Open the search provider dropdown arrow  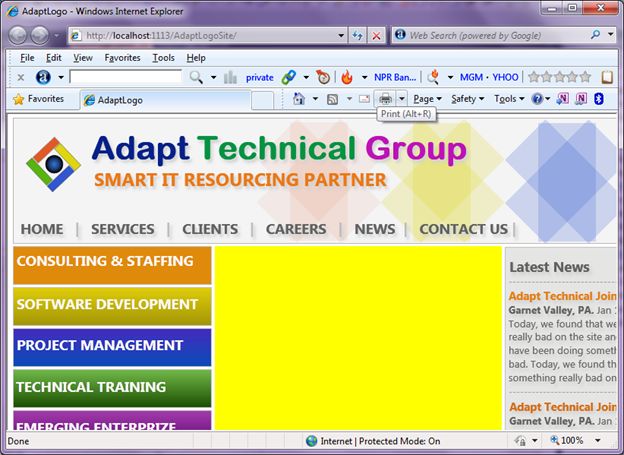coord(610,35)
